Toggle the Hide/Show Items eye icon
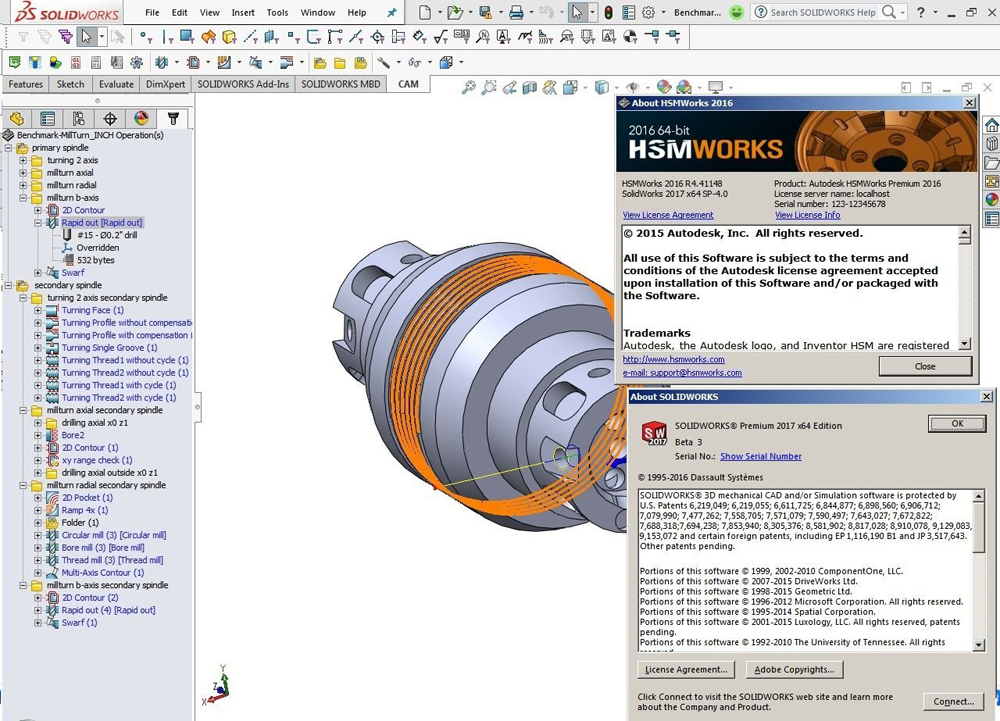 [633, 87]
